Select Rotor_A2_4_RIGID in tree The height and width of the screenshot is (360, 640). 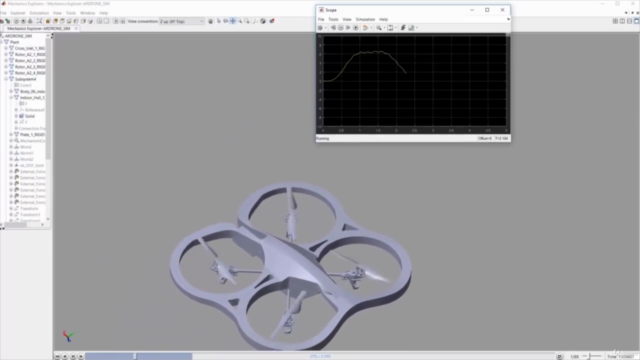[x=30, y=73]
